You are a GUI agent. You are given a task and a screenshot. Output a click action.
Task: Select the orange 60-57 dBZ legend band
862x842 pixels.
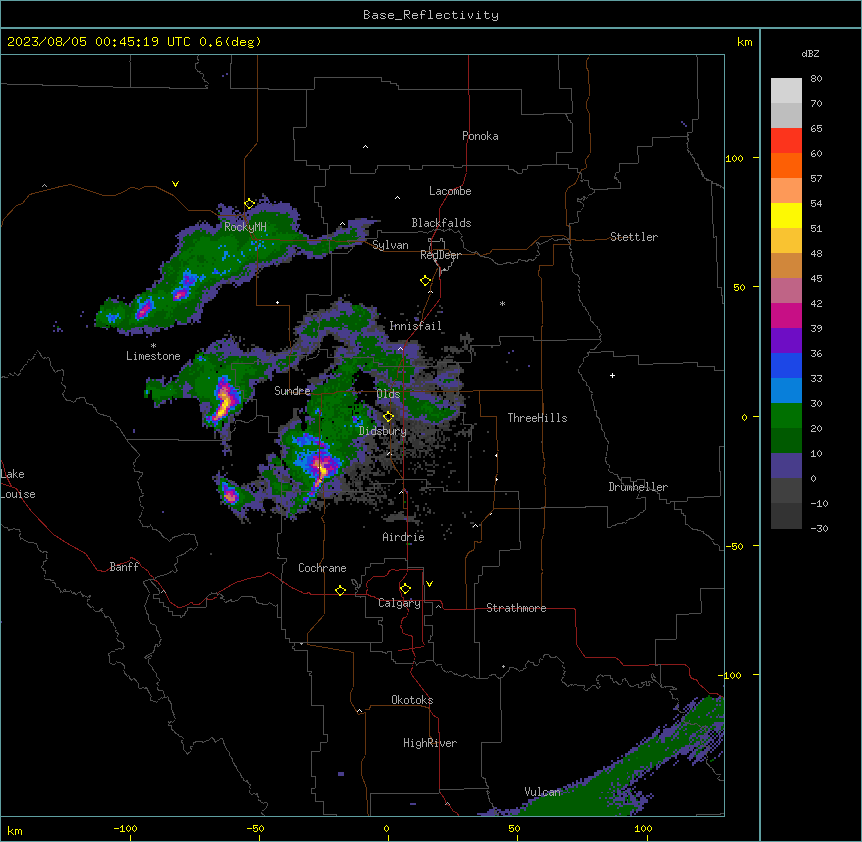coord(786,166)
